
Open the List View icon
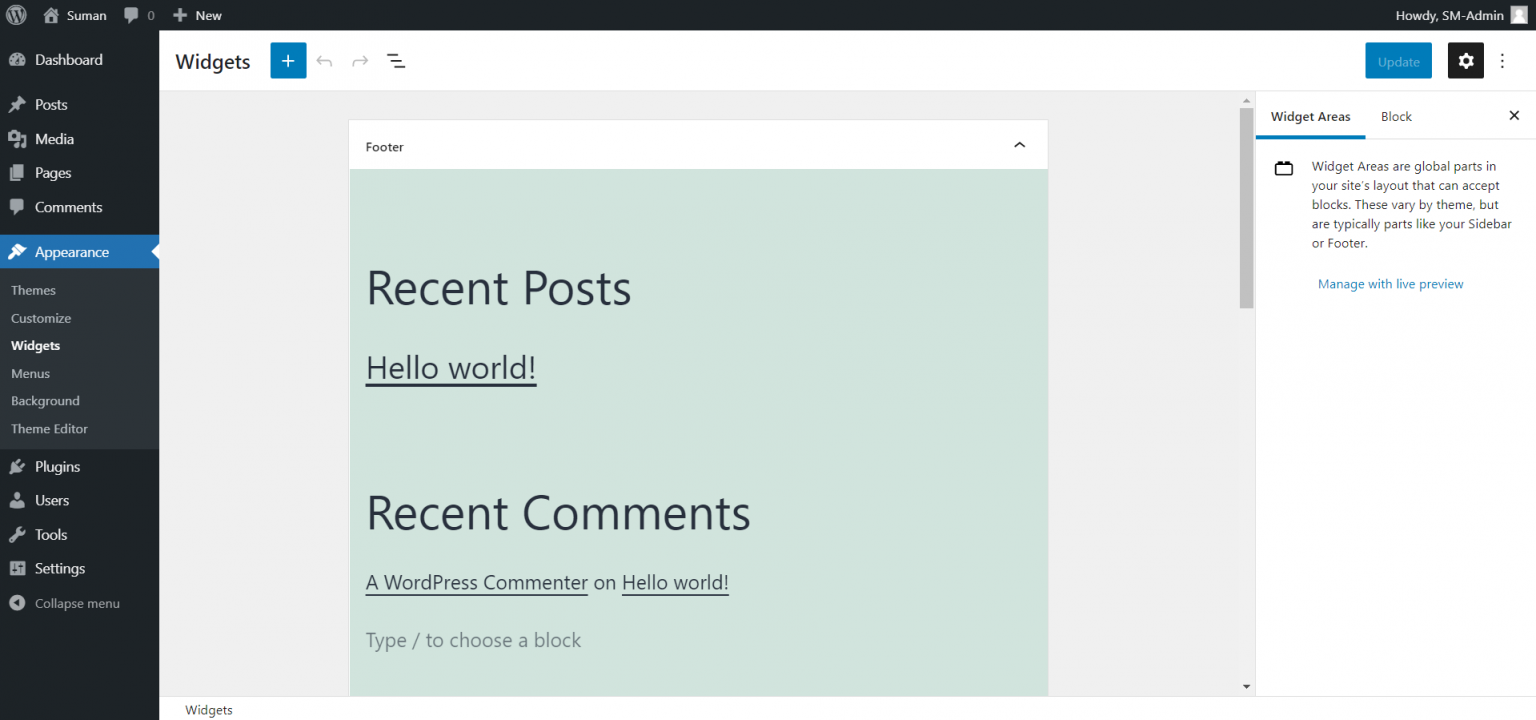[396, 61]
